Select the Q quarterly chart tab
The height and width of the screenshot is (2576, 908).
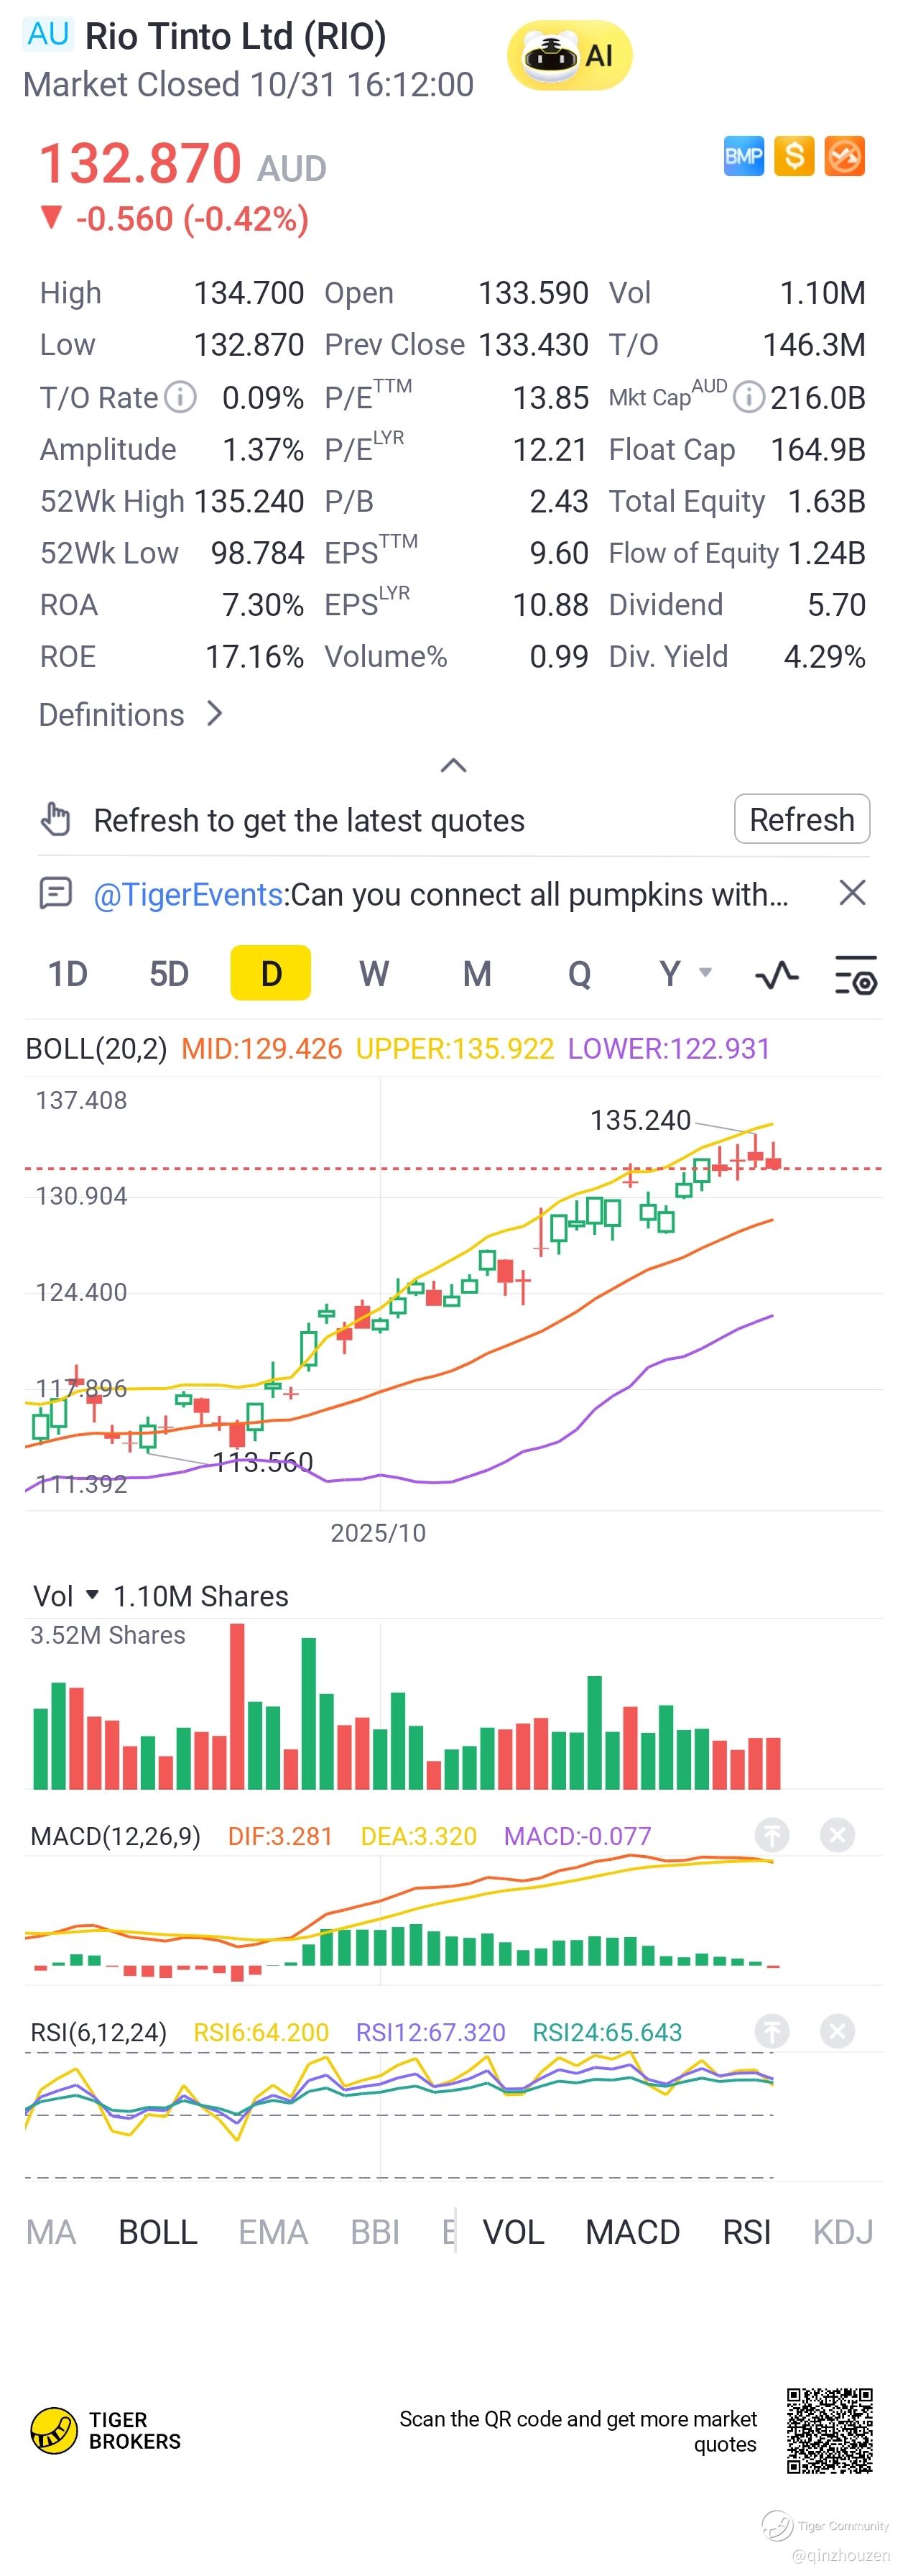coord(579,973)
